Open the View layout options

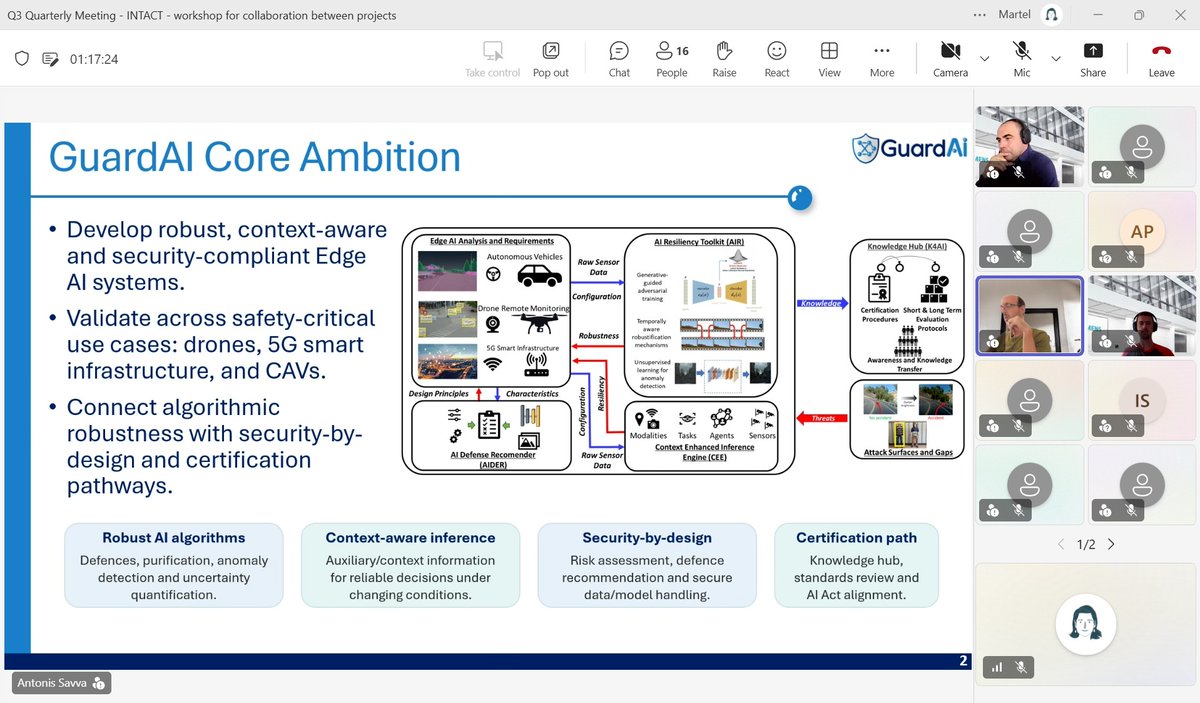[829, 59]
